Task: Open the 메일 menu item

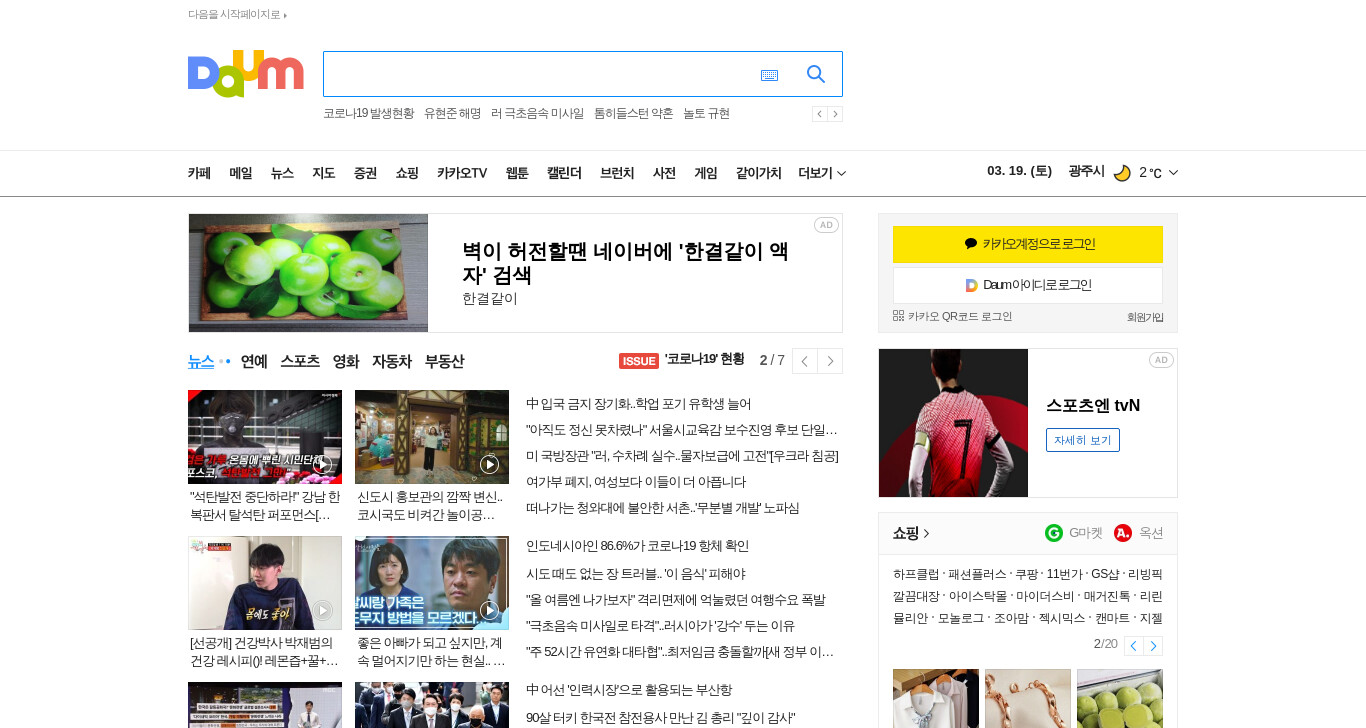Action: point(241,173)
